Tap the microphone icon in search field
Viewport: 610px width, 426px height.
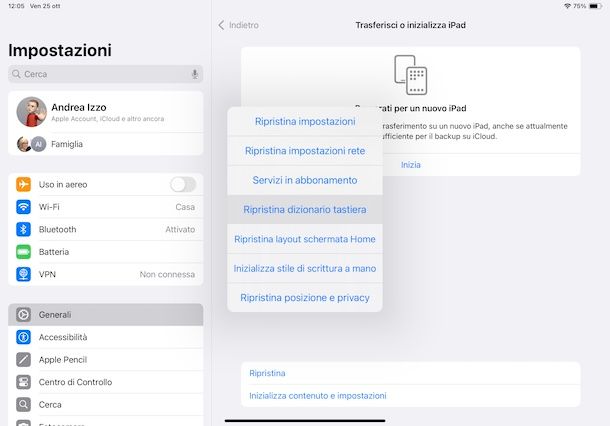pyautogui.click(x=195, y=74)
